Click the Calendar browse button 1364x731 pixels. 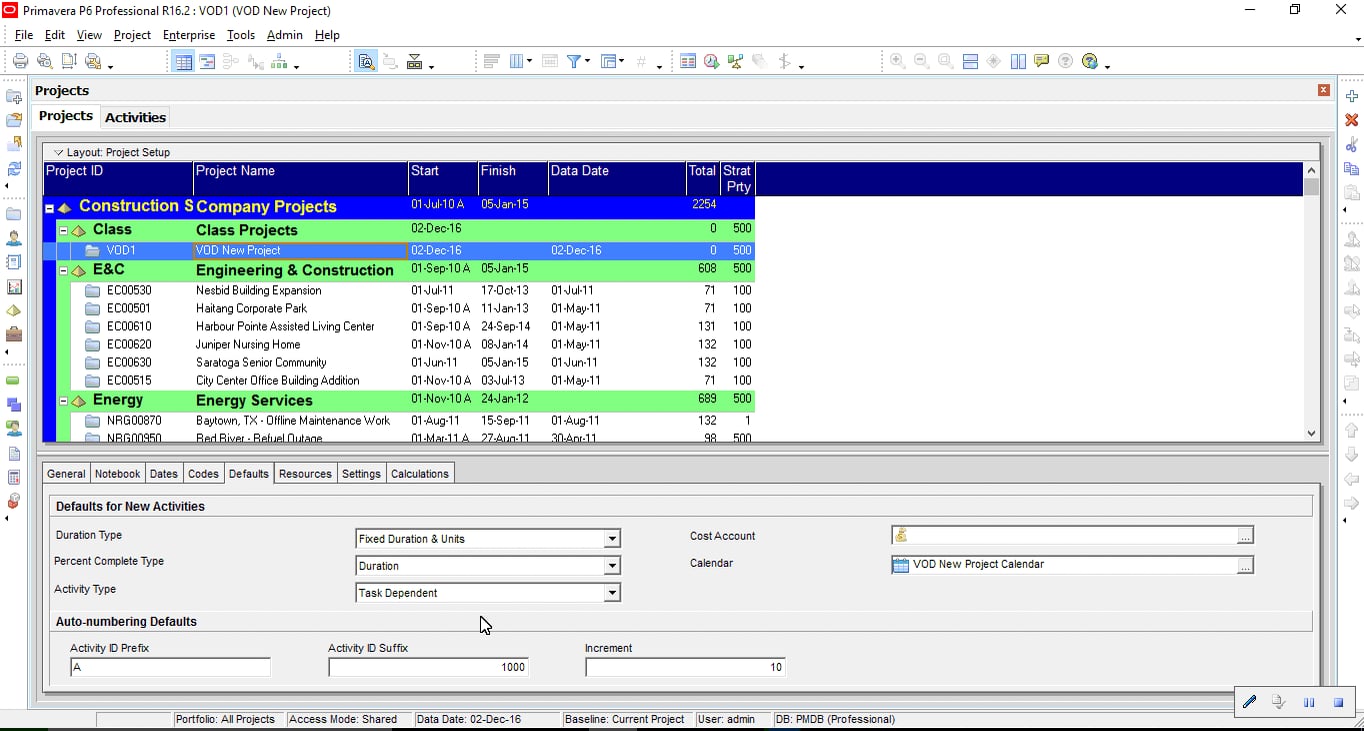(x=1245, y=565)
